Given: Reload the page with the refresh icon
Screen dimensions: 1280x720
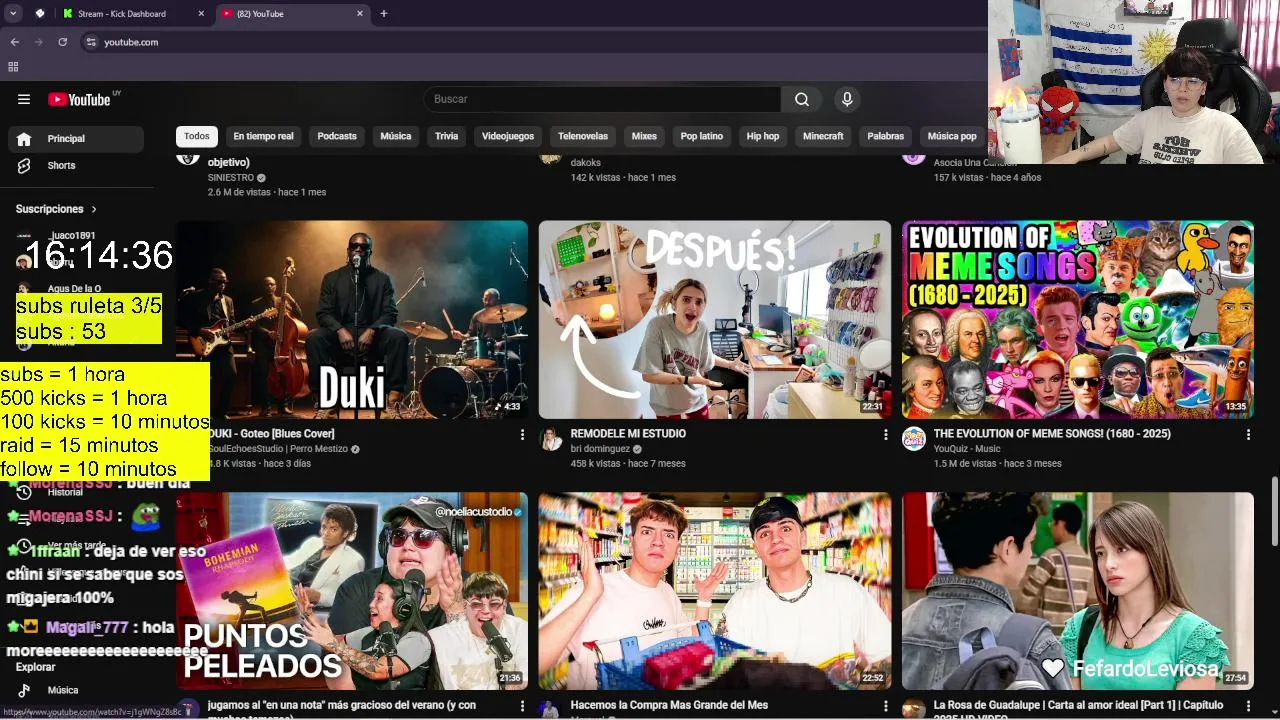Looking at the screenshot, I should click(x=62, y=42).
